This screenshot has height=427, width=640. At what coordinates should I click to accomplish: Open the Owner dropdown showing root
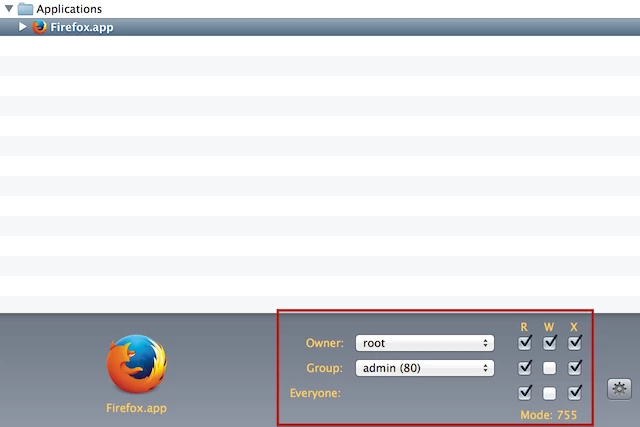pyautogui.click(x=424, y=343)
